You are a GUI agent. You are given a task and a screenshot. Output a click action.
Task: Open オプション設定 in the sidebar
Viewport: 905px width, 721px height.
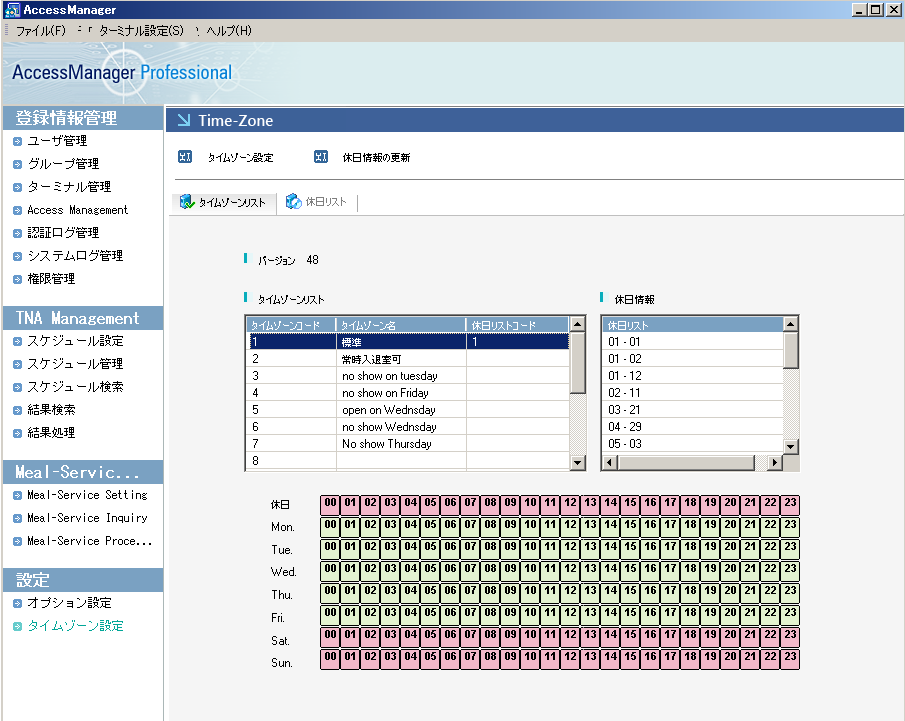(69, 603)
